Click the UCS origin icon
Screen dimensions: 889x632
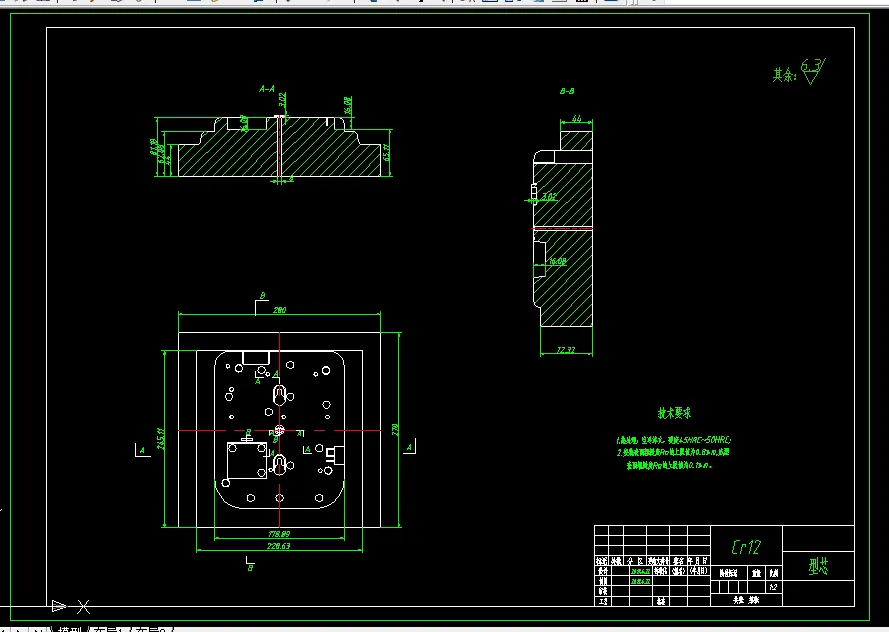pyautogui.click(x=70, y=606)
